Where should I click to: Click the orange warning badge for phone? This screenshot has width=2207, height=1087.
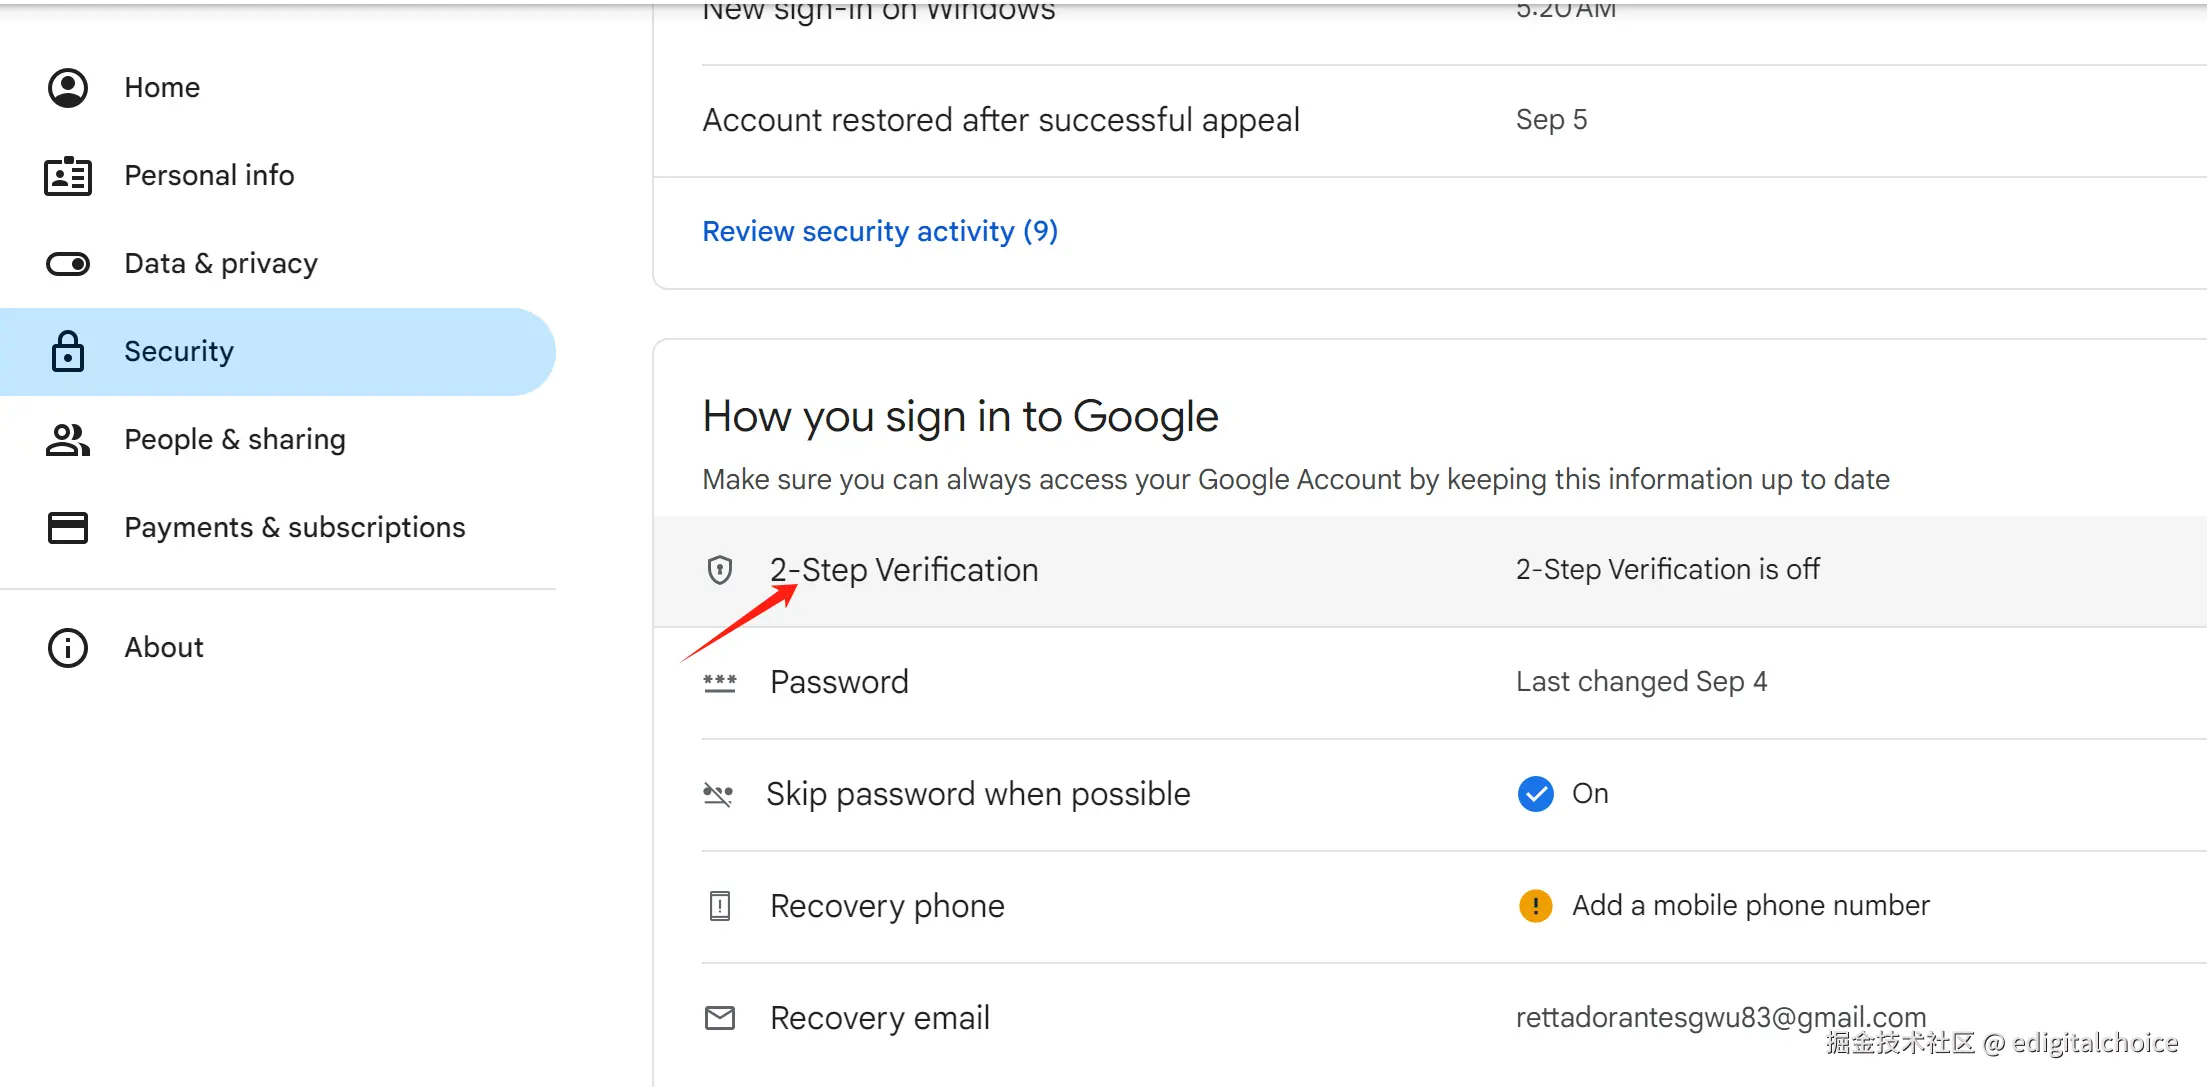pos(1536,906)
